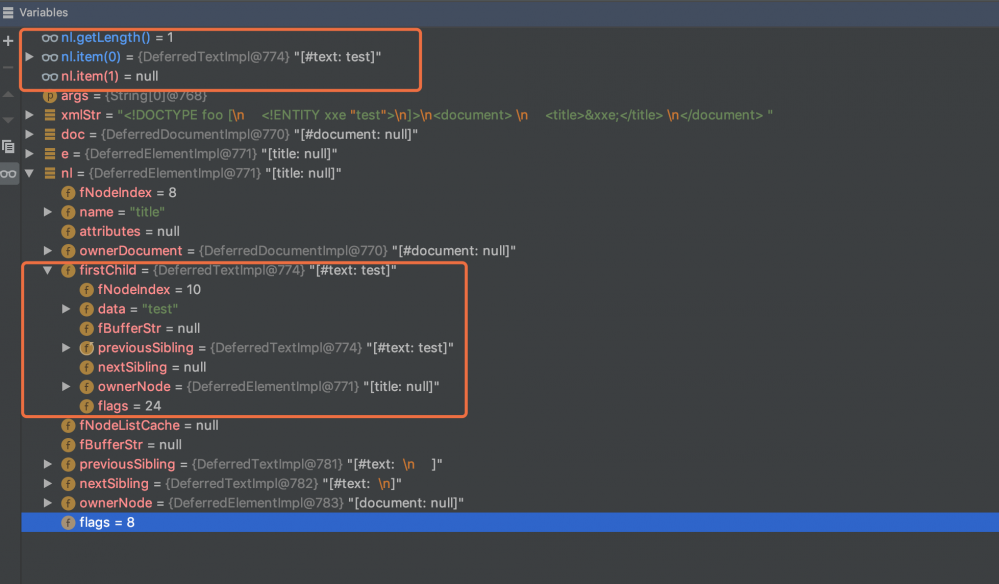Expand ownerNode DeferredElementImpl@783
This screenshot has height=584, width=999.
(x=48, y=503)
